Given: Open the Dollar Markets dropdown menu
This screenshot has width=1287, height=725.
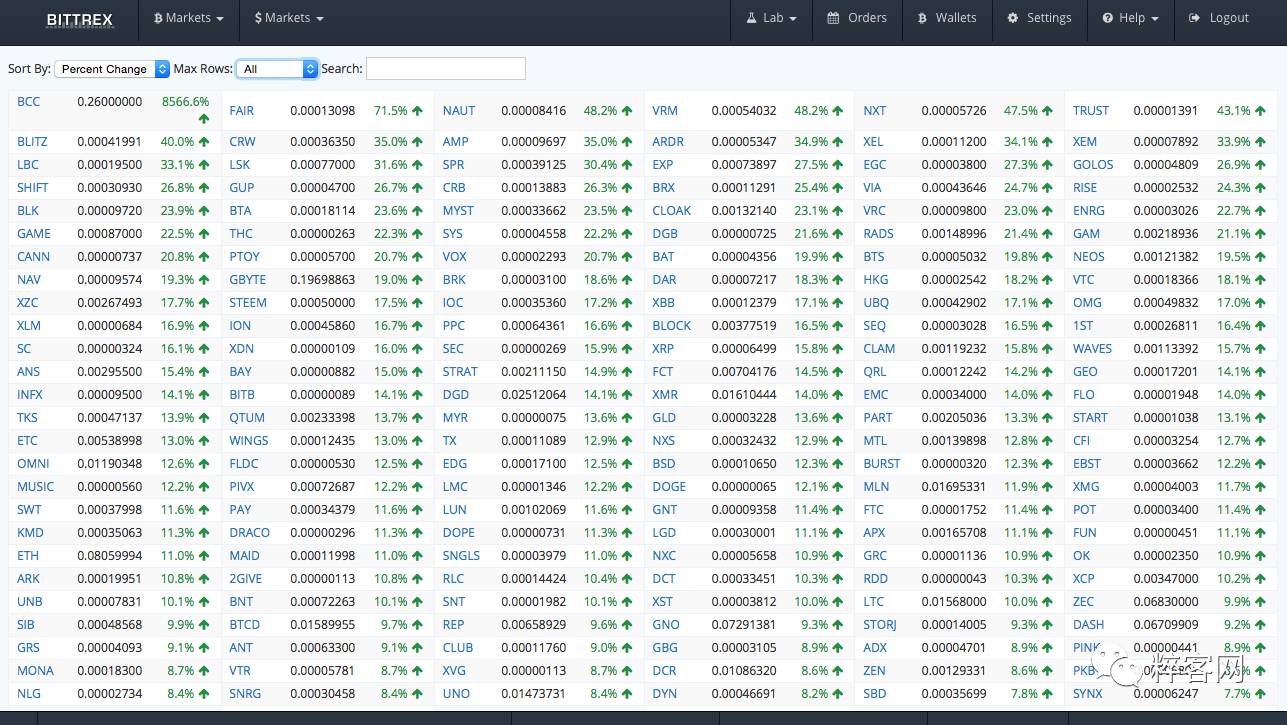Looking at the screenshot, I should click(289, 18).
